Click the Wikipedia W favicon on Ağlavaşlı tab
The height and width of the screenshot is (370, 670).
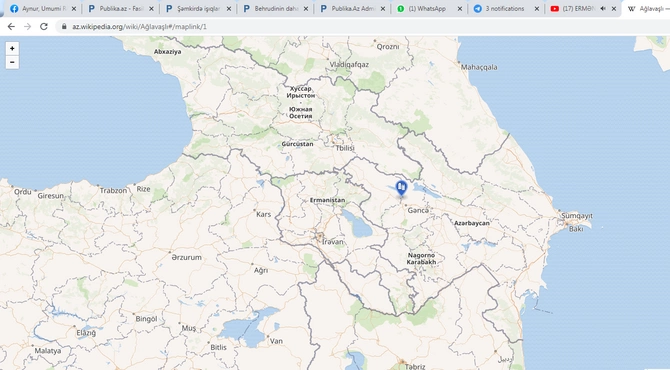pyautogui.click(x=632, y=9)
